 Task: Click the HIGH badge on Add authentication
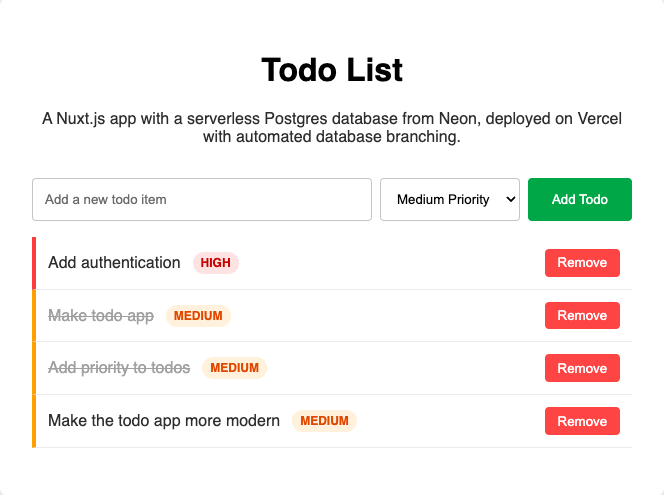pos(215,263)
